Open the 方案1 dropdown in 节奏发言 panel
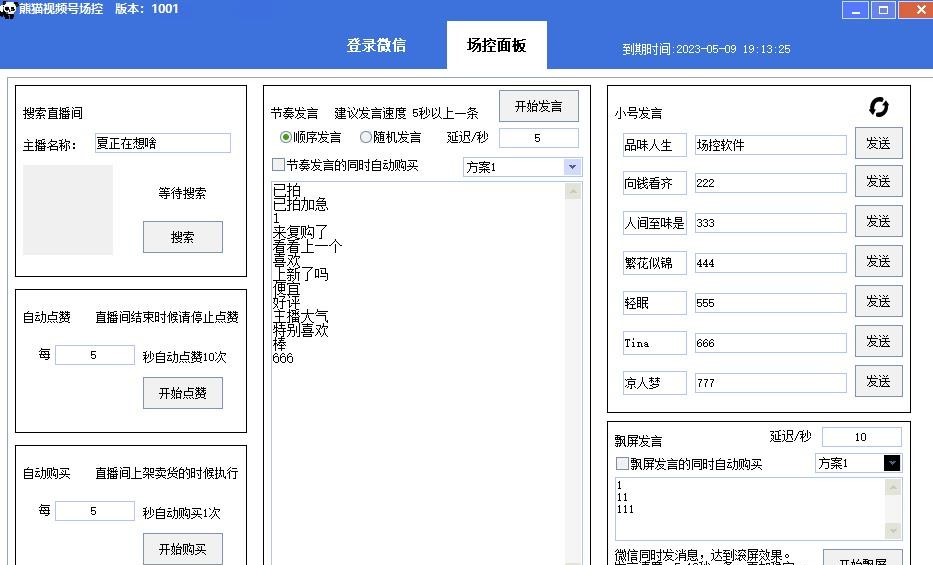Viewport: 933px width, 588px height. point(572,167)
